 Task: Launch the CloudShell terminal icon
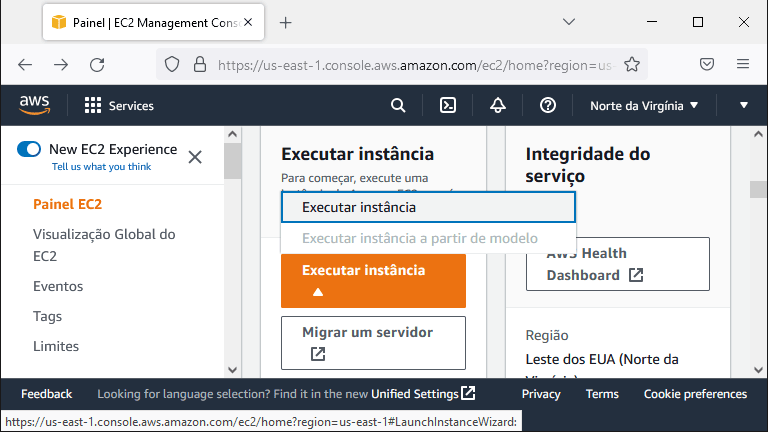(x=448, y=105)
